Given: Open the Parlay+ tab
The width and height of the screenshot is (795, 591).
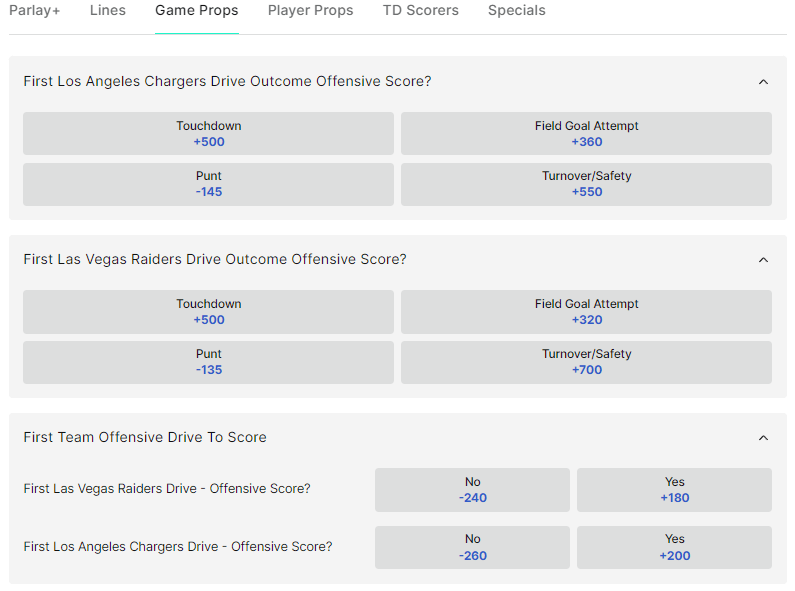Looking at the screenshot, I should (34, 11).
